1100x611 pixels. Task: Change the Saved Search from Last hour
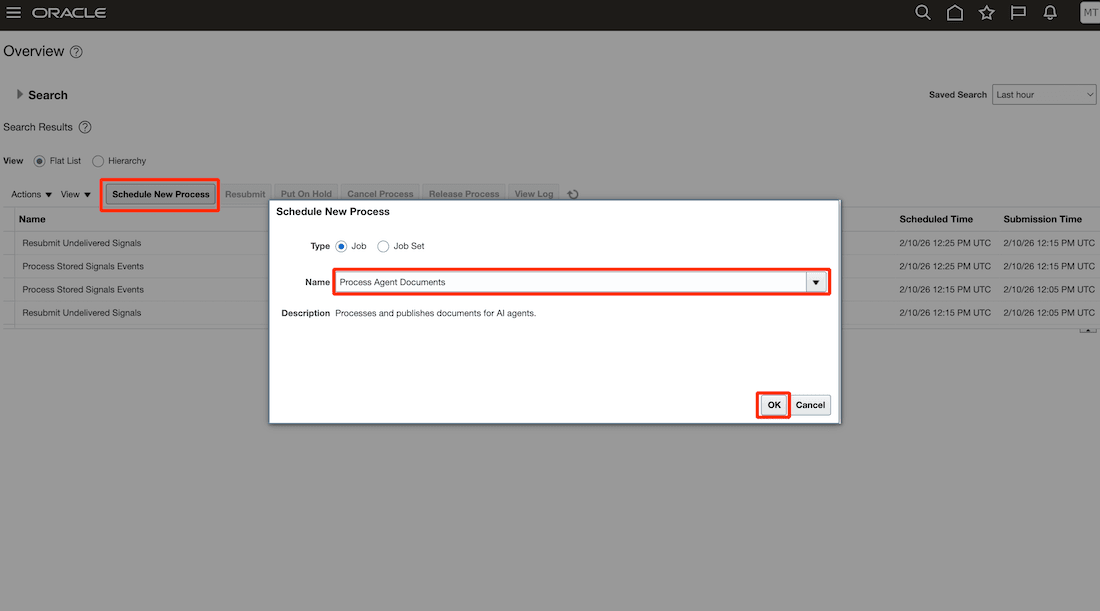pyautogui.click(x=1044, y=94)
